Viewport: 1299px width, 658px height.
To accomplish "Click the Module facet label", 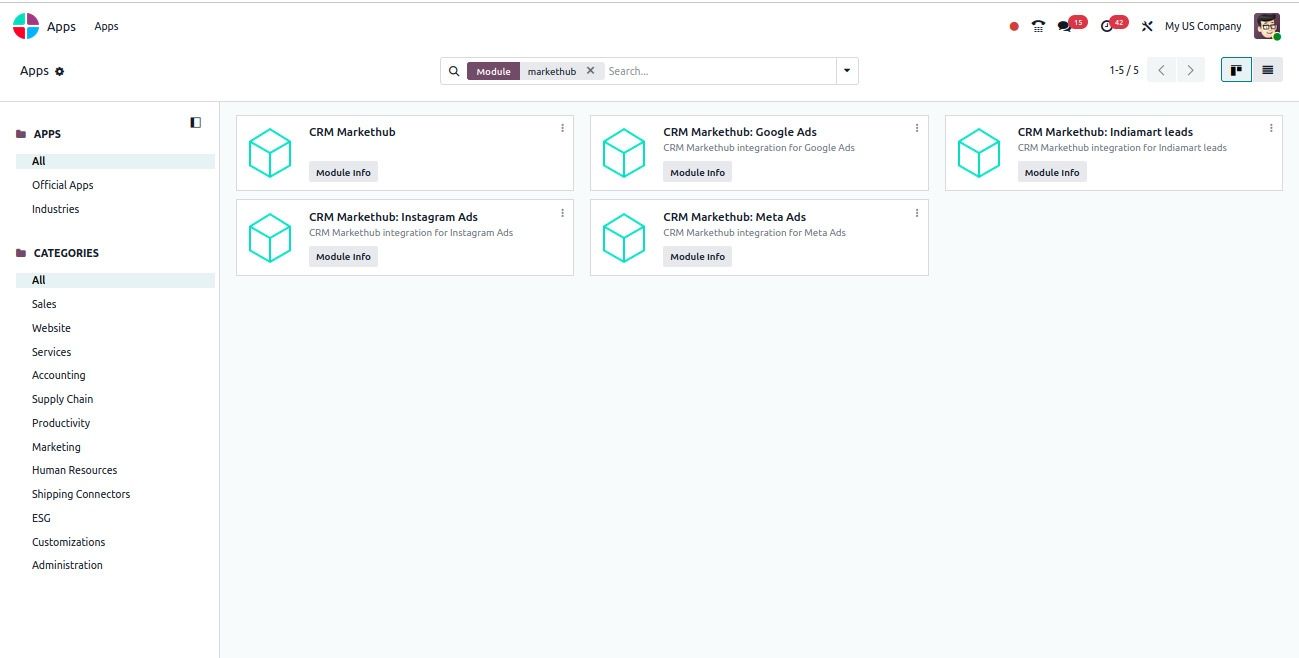I will click(493, 71).
